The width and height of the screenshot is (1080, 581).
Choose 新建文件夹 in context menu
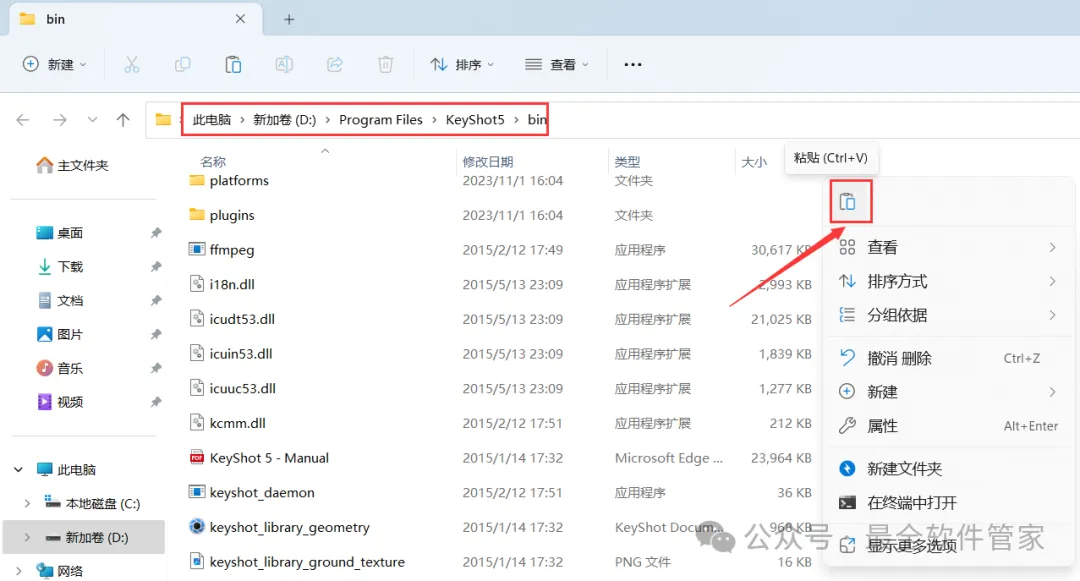click(x=948, y=469)
